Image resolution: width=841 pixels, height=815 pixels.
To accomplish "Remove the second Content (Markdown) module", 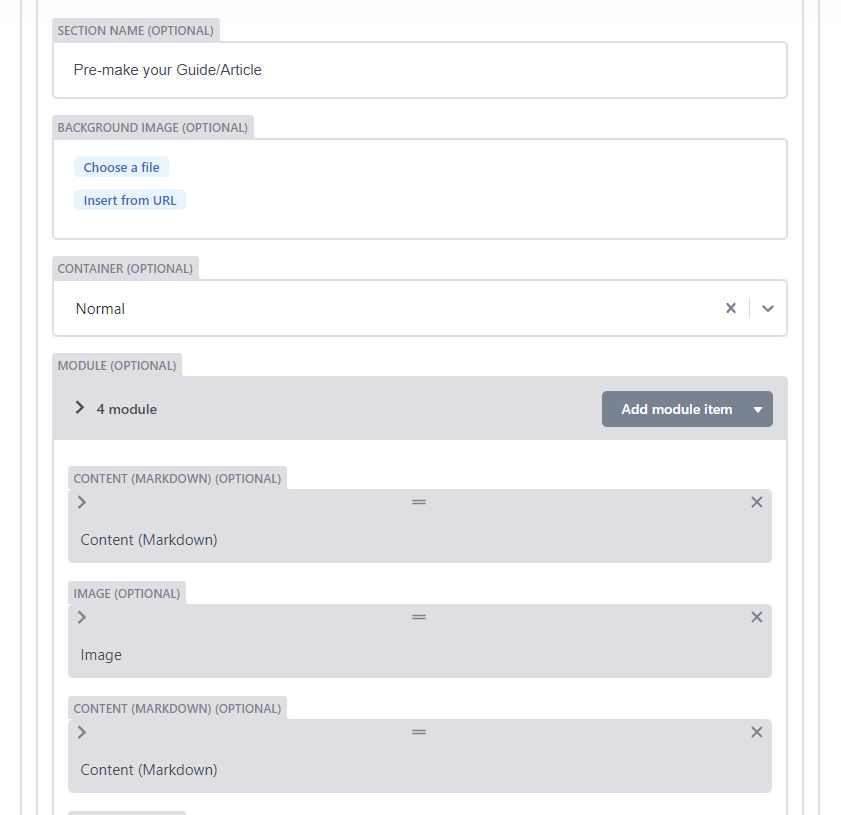I will click(756, 732).
